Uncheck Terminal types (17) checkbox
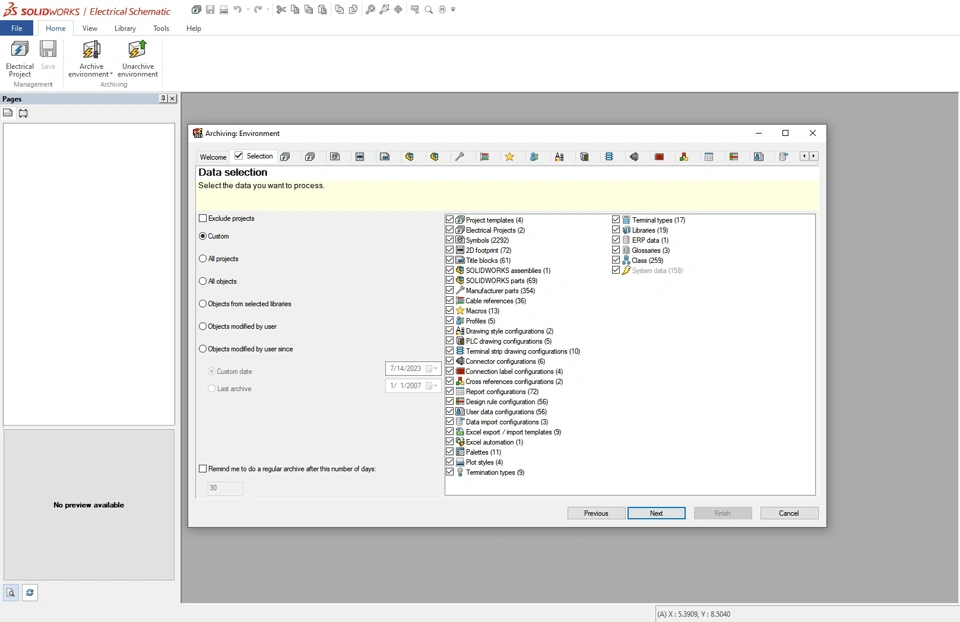 [x=616, y=219]
